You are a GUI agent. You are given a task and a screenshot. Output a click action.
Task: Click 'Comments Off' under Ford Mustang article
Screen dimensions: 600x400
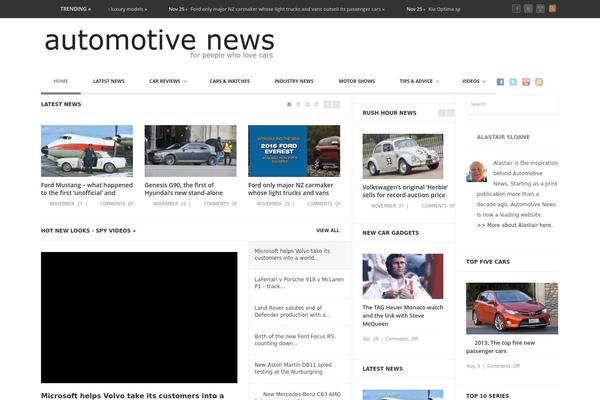[116, 204]
